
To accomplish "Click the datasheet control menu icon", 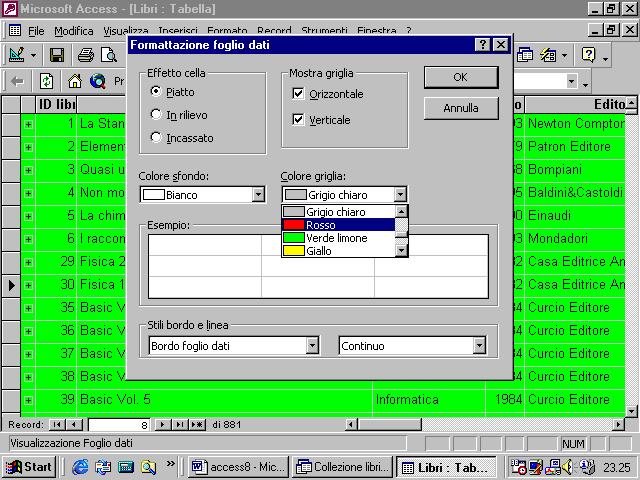I will pyautogui.click(x=15, y=30).
